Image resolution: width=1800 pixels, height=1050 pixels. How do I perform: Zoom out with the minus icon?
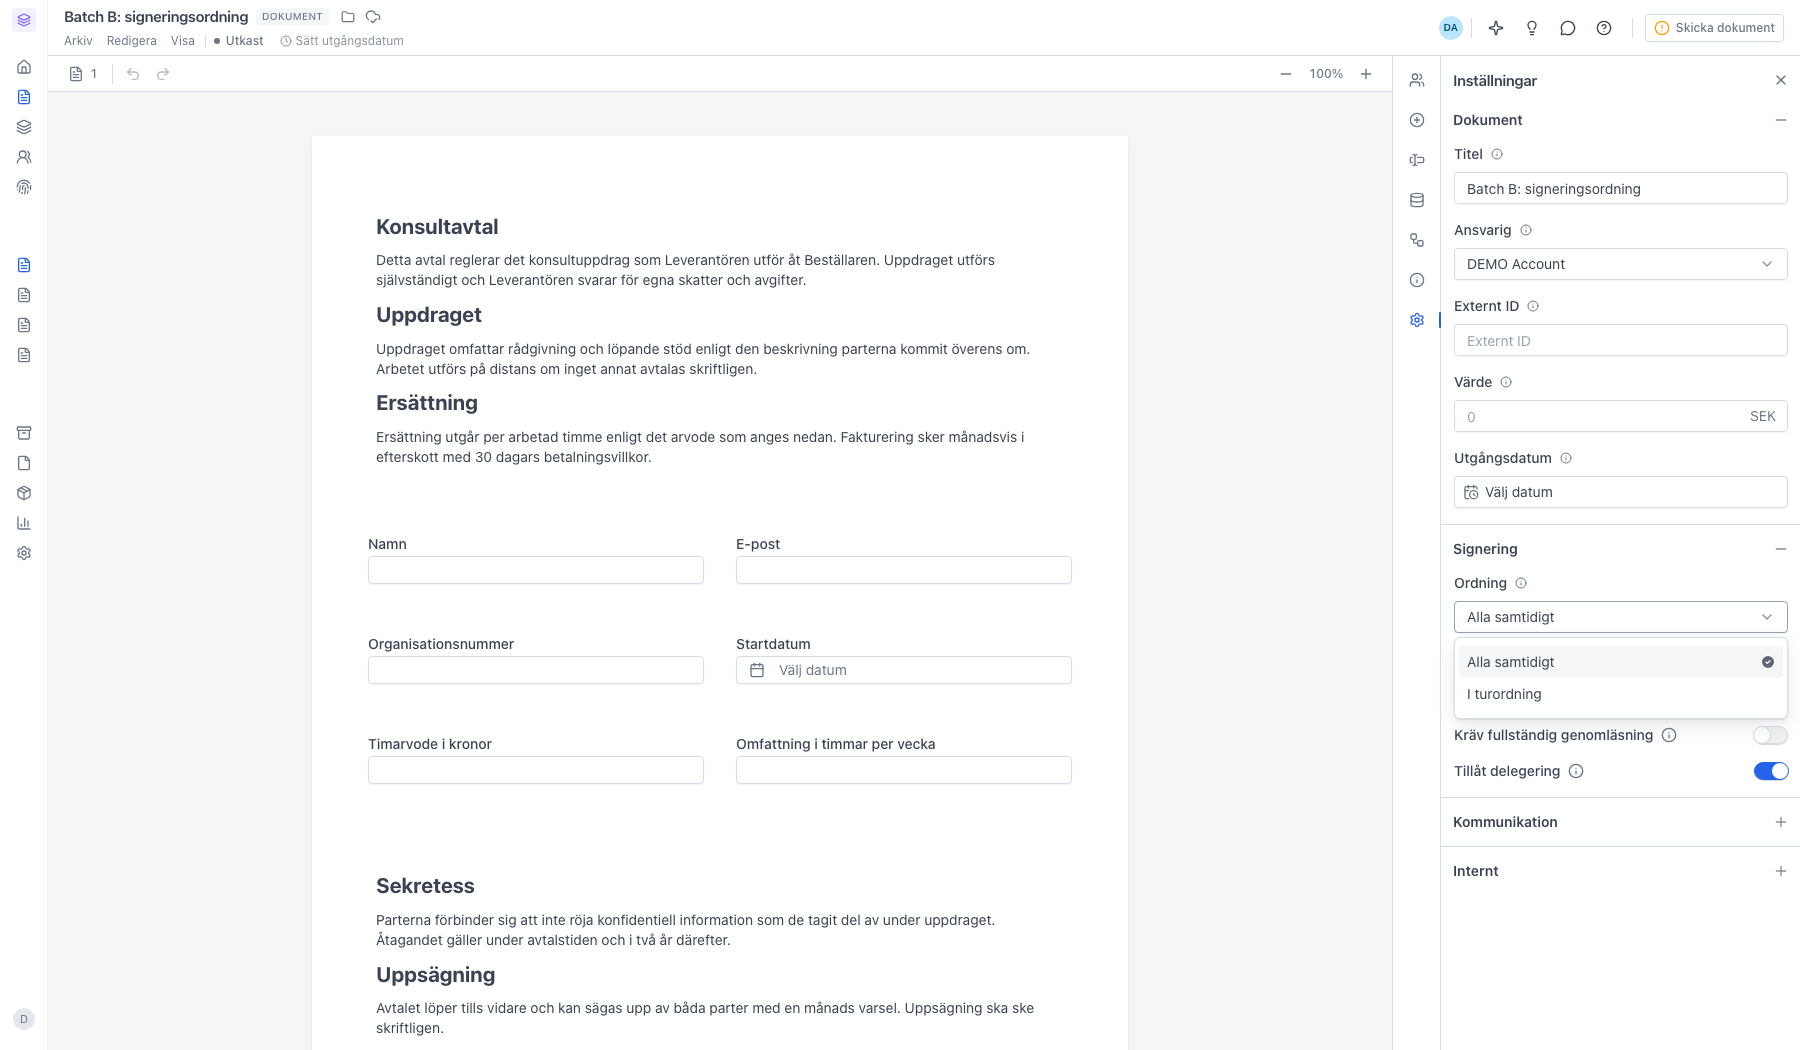point(1286,74)
